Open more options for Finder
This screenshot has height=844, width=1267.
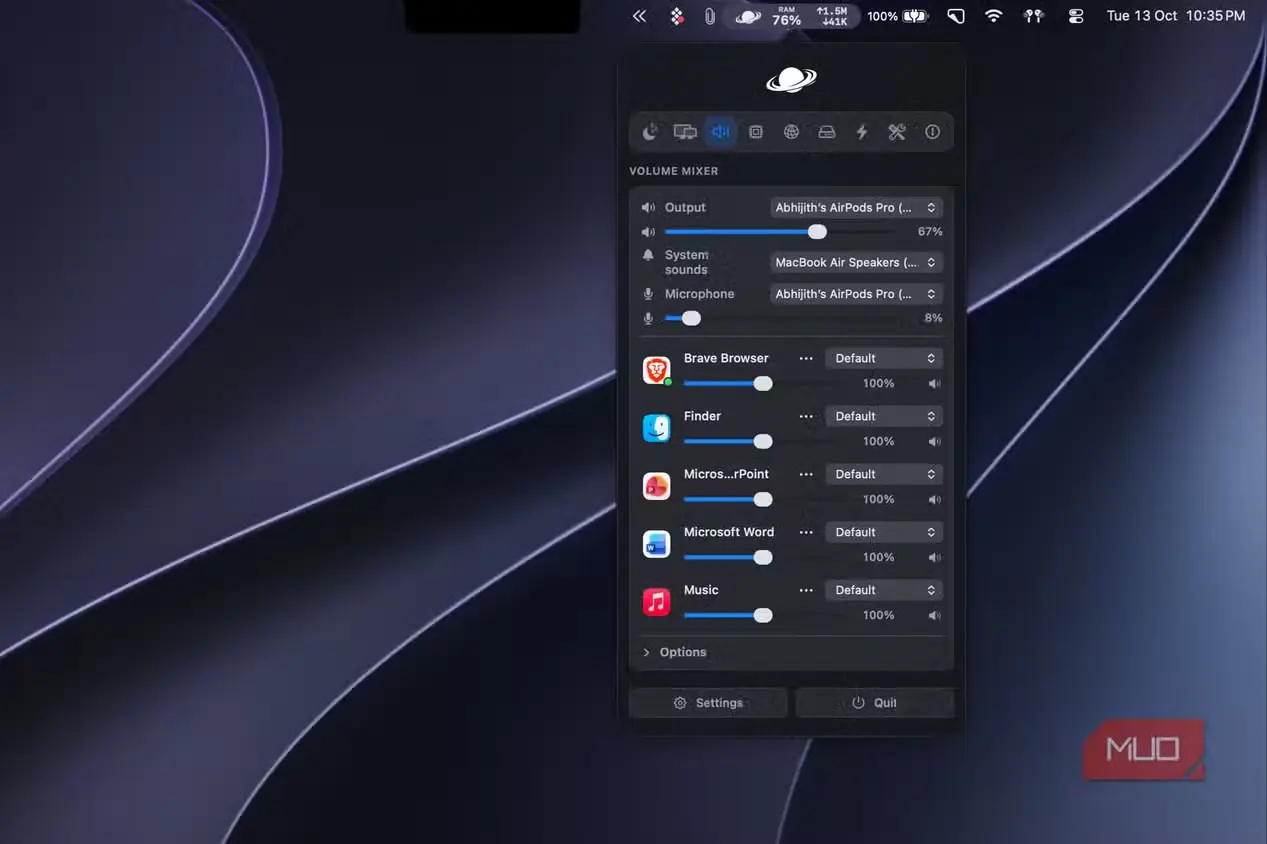click(806, 416)
